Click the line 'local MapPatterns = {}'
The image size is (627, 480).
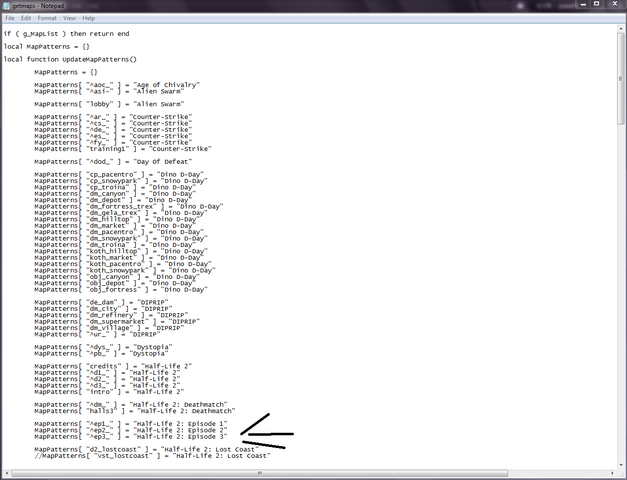click(46, 46)
